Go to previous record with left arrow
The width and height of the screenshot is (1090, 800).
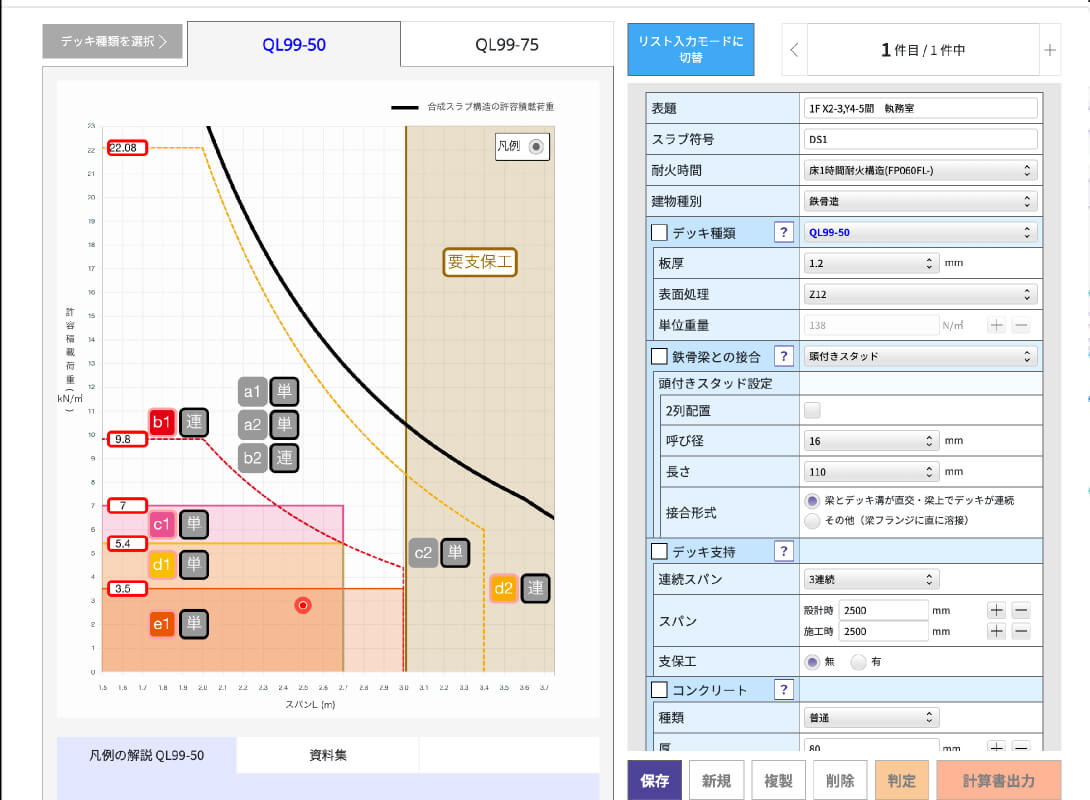click(794, 50)
